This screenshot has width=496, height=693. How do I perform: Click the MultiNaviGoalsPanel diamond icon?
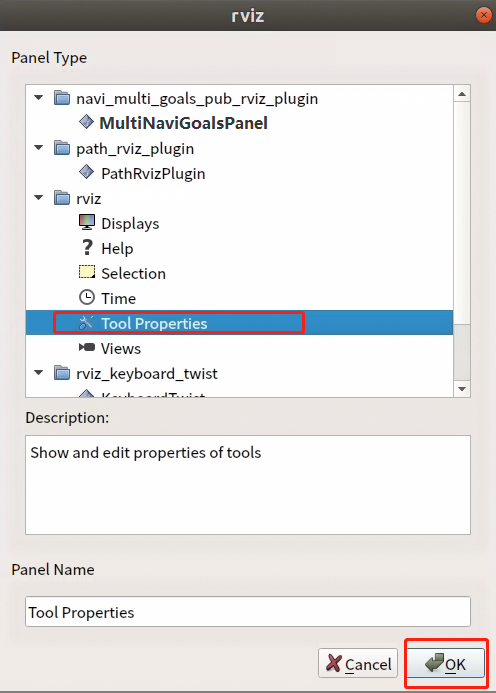(x=86, y=122)
